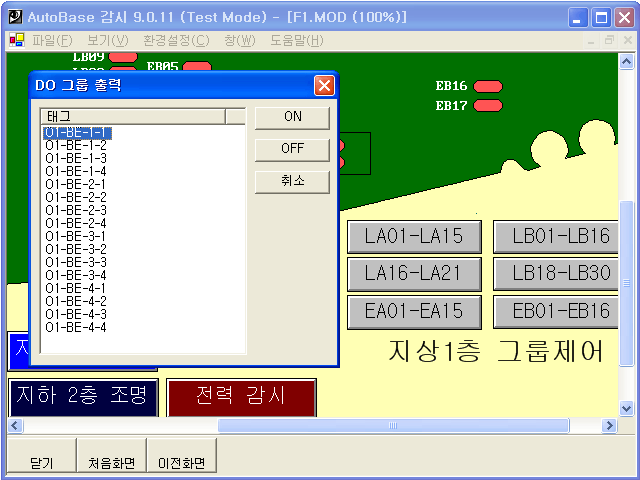Screen dimensions: 640x480
Task: Click the EB17 red lamp indicator
Action: (x=488, y=105)
